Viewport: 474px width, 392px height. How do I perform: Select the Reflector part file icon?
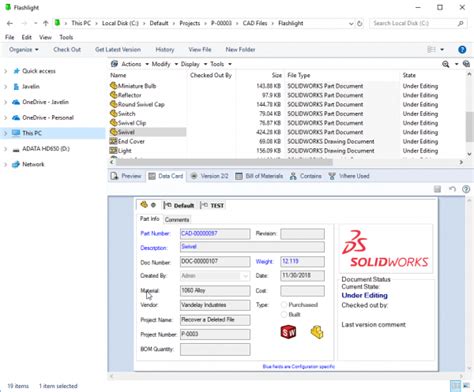113,95
